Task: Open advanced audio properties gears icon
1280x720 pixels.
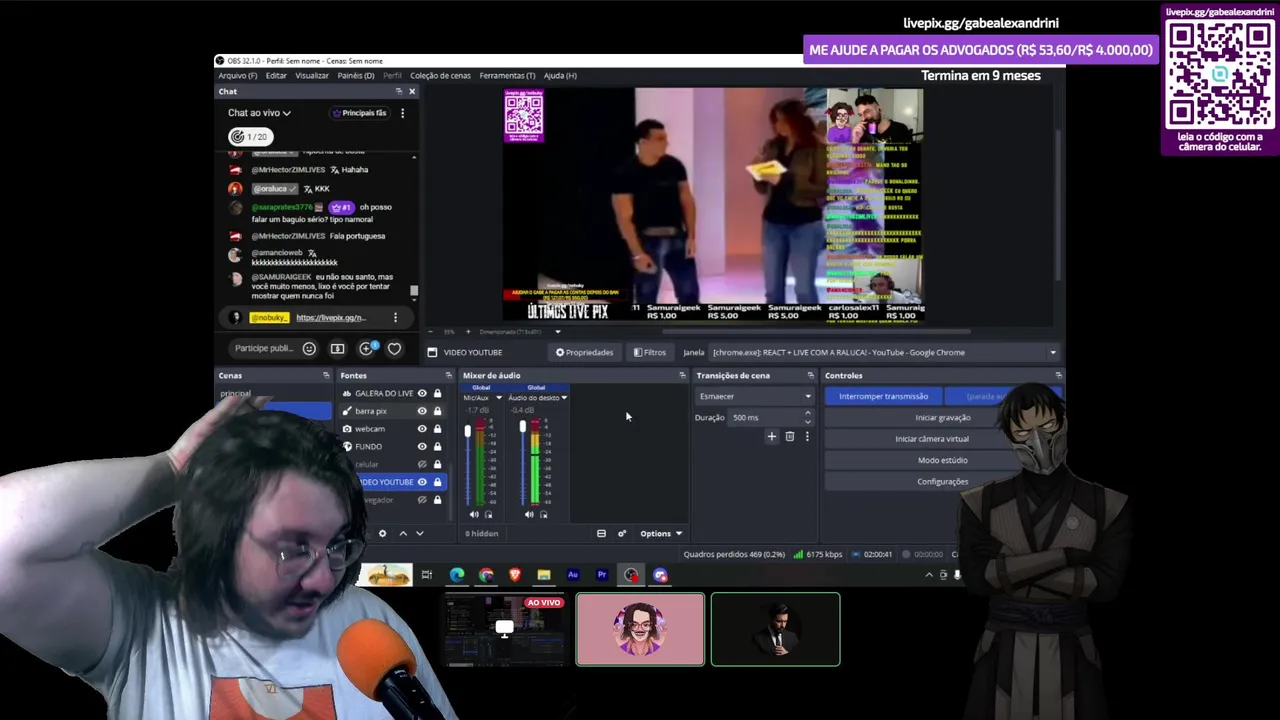Action: click(621, 533)
